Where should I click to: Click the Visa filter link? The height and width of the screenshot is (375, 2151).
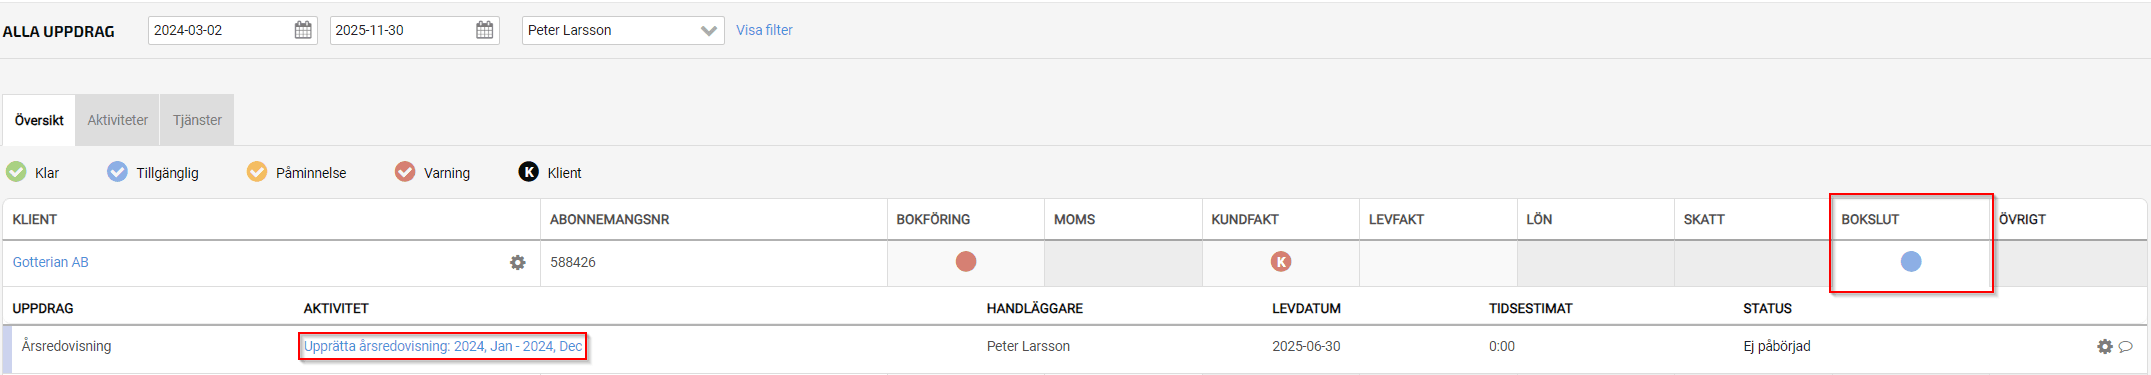(x=764, y=30)
